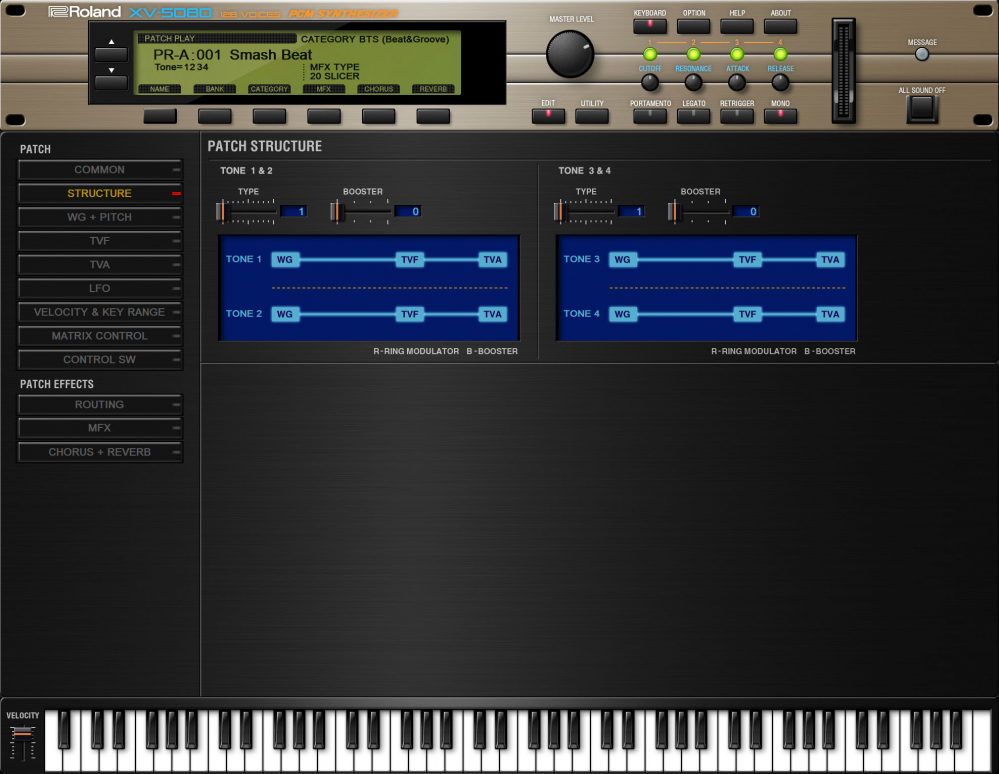The image size is (999, 774).
Task: Click the Tone 1 & 2 BOOSTER slider
Action: point(360,211)
